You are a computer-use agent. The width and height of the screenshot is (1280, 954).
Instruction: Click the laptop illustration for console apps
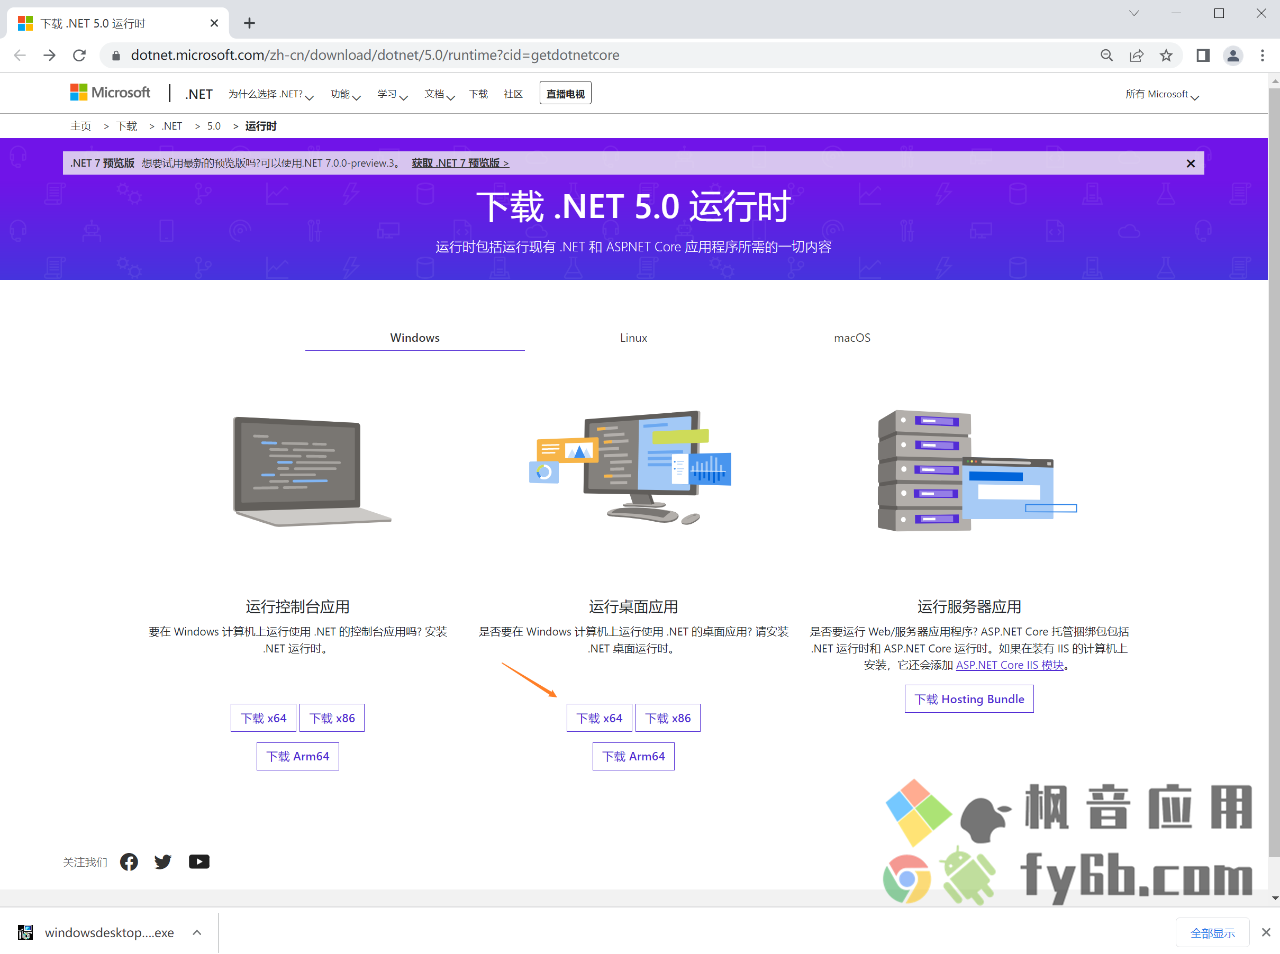[311, 471]
